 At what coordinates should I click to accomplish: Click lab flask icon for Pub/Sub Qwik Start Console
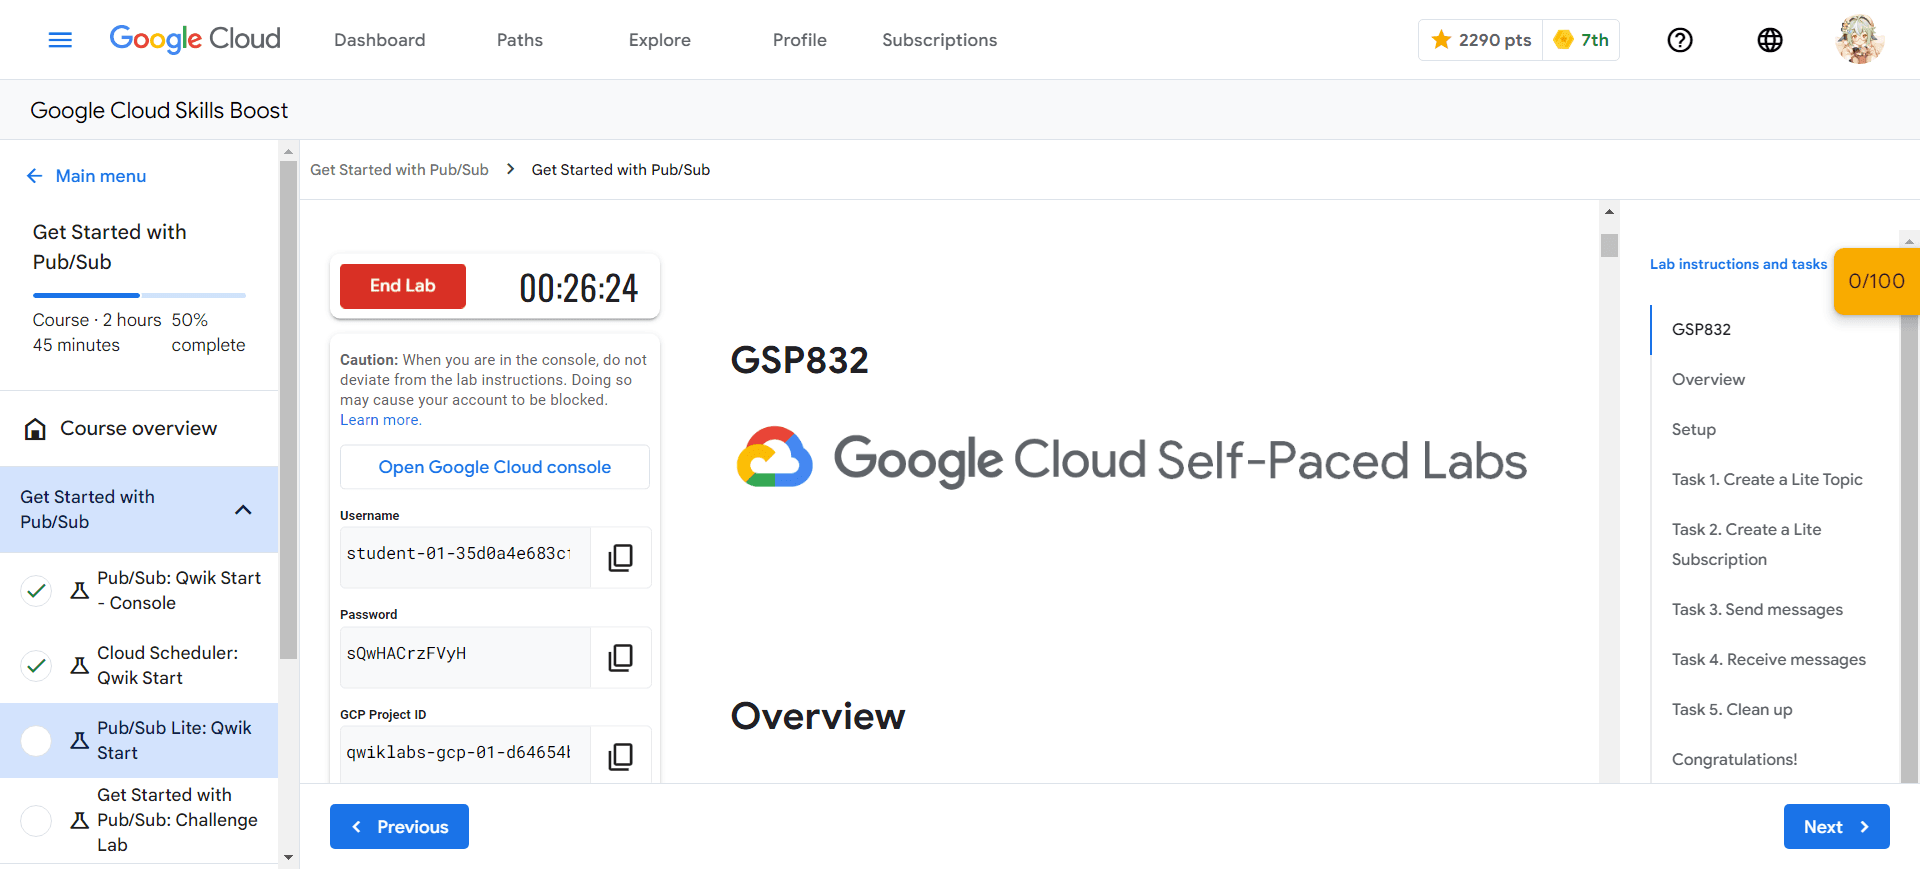tap(80, 590)
